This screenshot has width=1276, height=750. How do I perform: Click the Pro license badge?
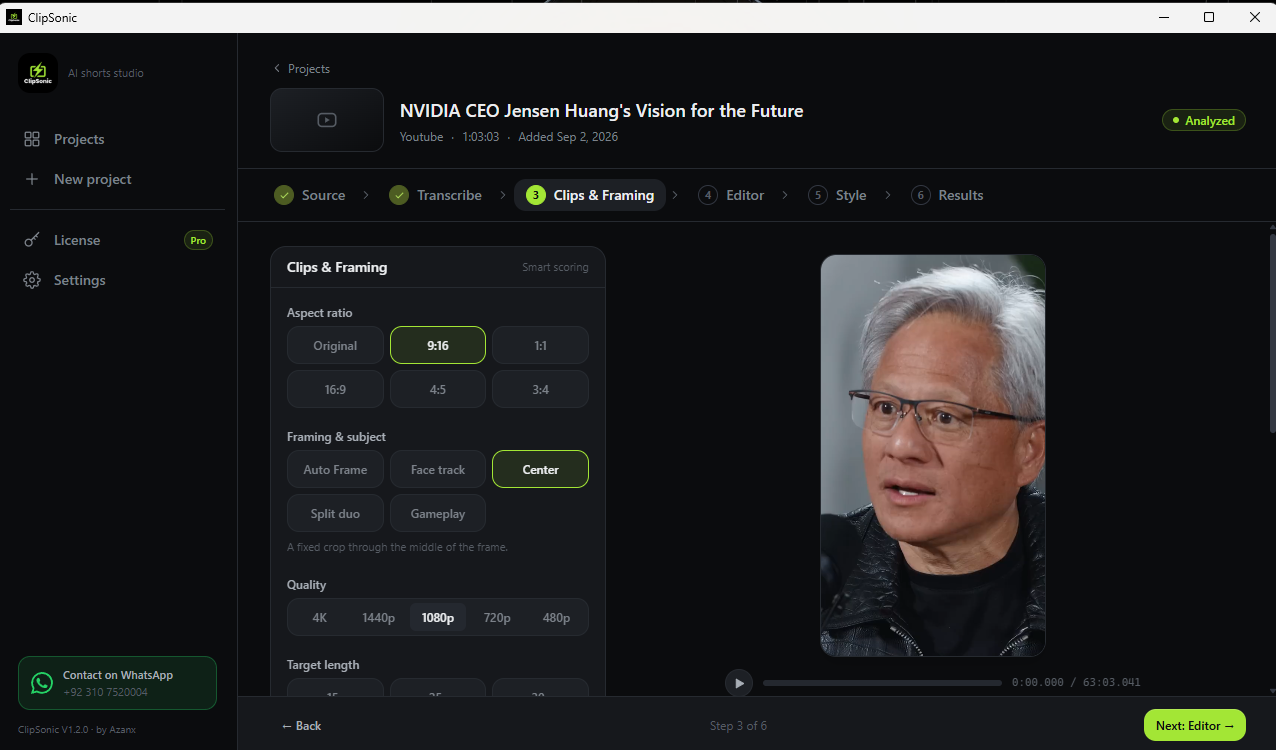(x=198, y=240)
